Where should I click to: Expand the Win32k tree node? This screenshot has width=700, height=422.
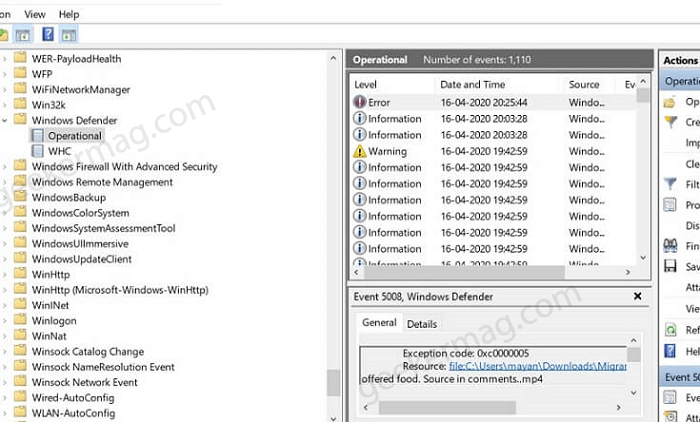point(4,105)
